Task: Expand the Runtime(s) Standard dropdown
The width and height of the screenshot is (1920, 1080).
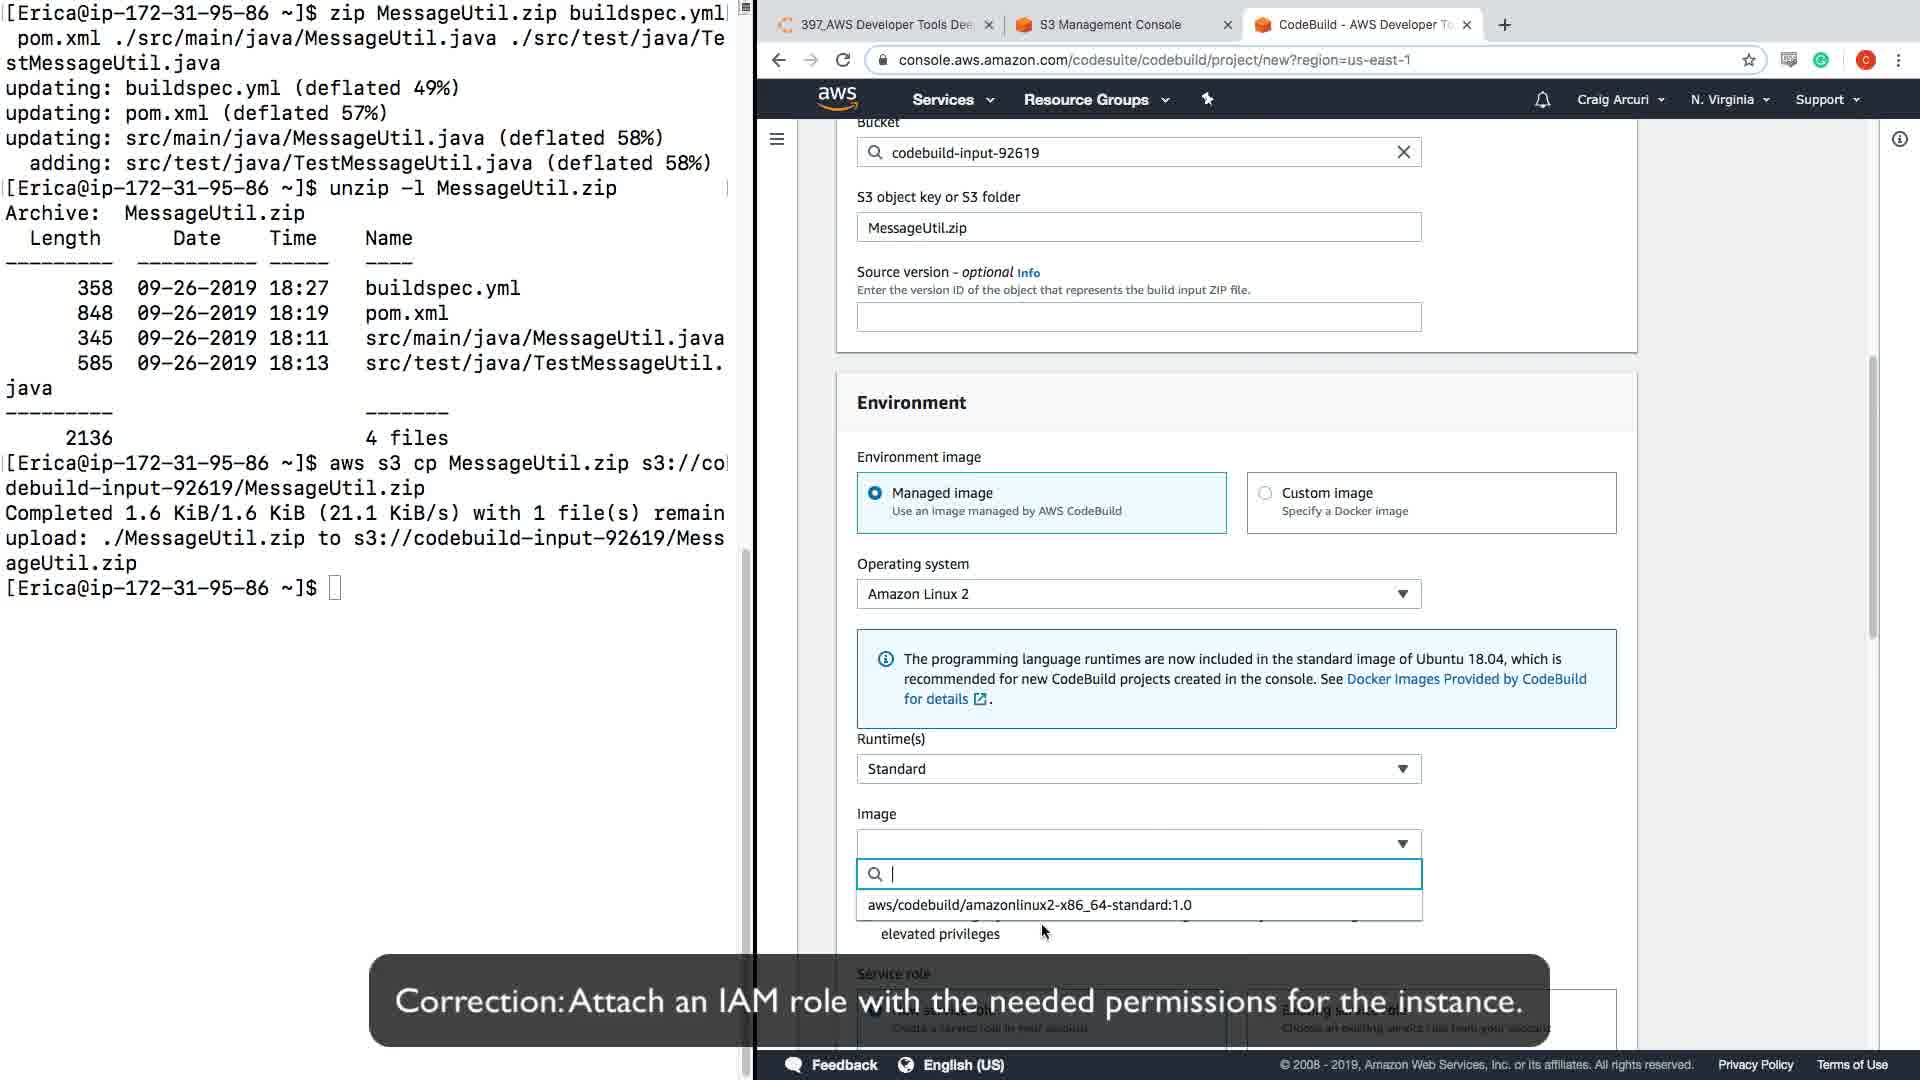Action: [x=1138, y=769]
